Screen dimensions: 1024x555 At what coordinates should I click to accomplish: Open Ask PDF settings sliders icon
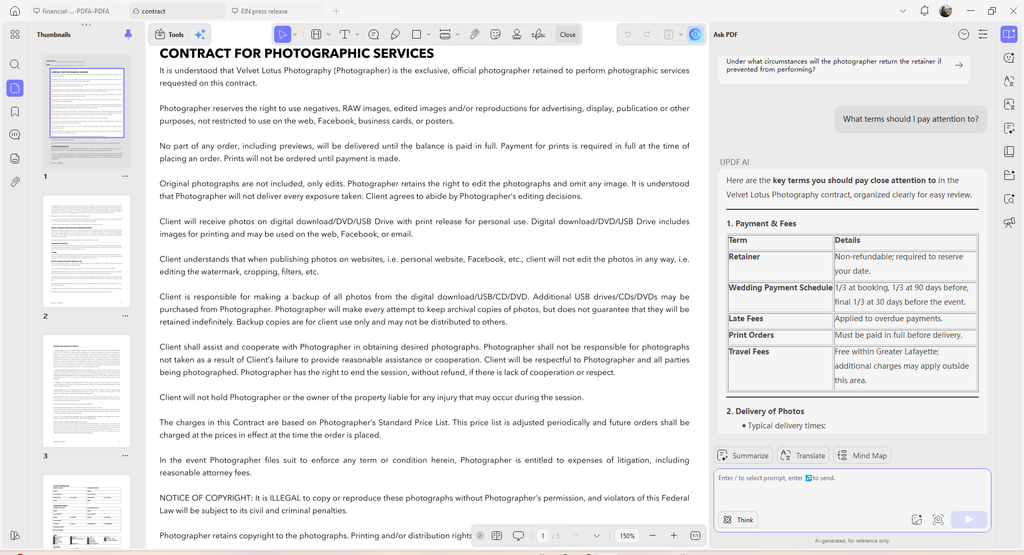(x=983, y=35)
